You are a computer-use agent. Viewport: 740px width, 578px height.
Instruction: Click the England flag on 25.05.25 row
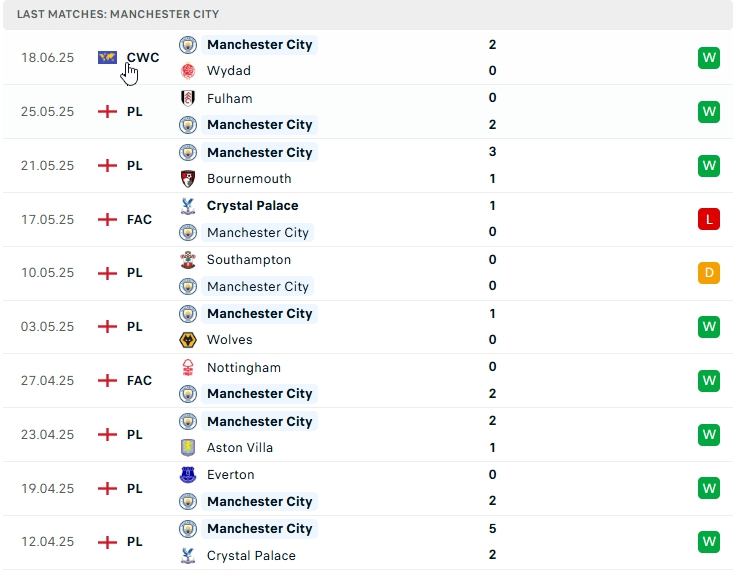pos(107,112)
